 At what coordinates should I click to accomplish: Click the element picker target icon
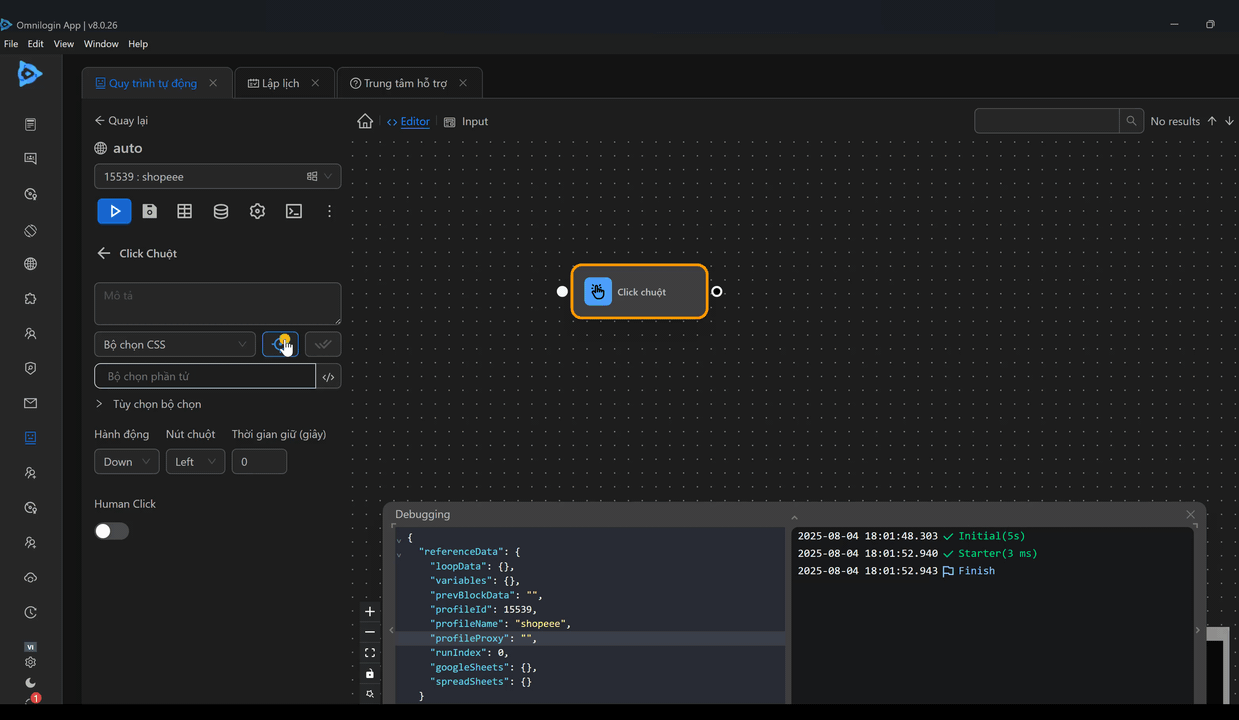tap(280, 344)
